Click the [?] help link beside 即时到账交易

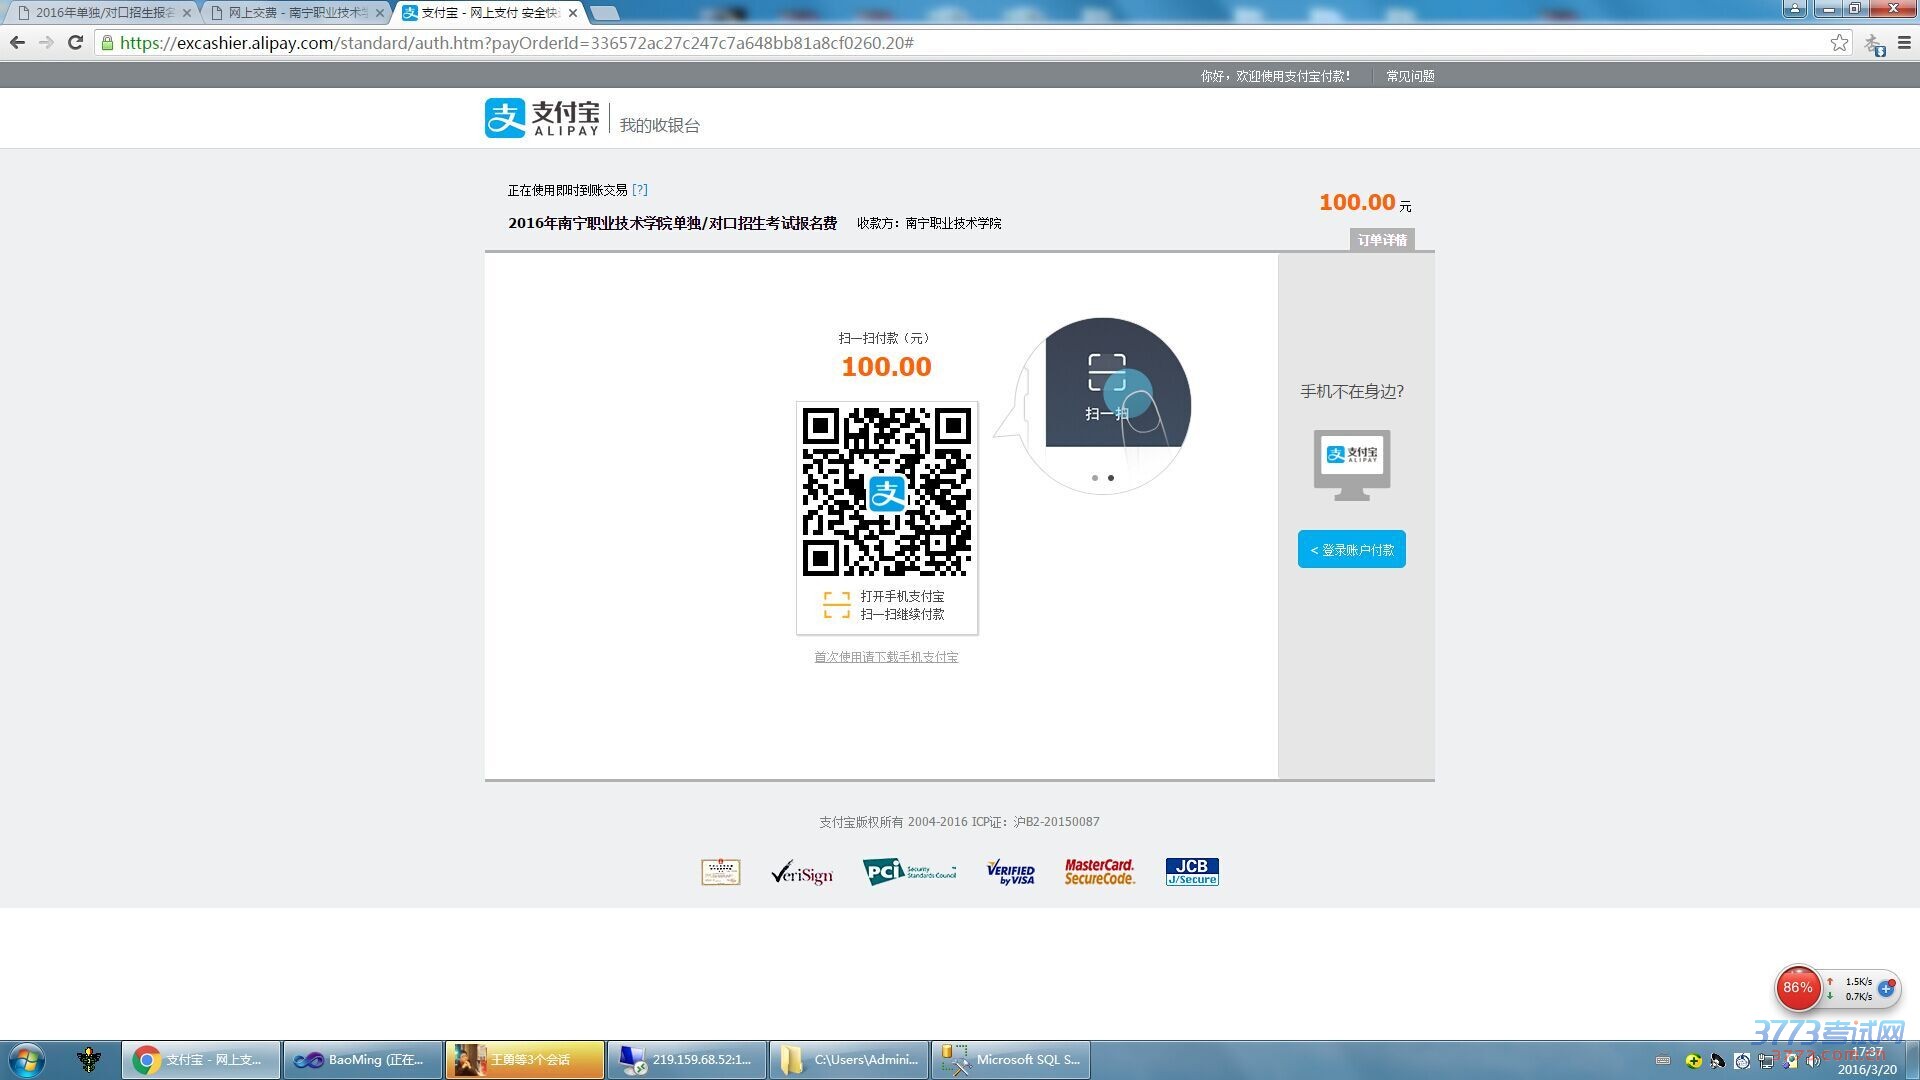[640, 190]
